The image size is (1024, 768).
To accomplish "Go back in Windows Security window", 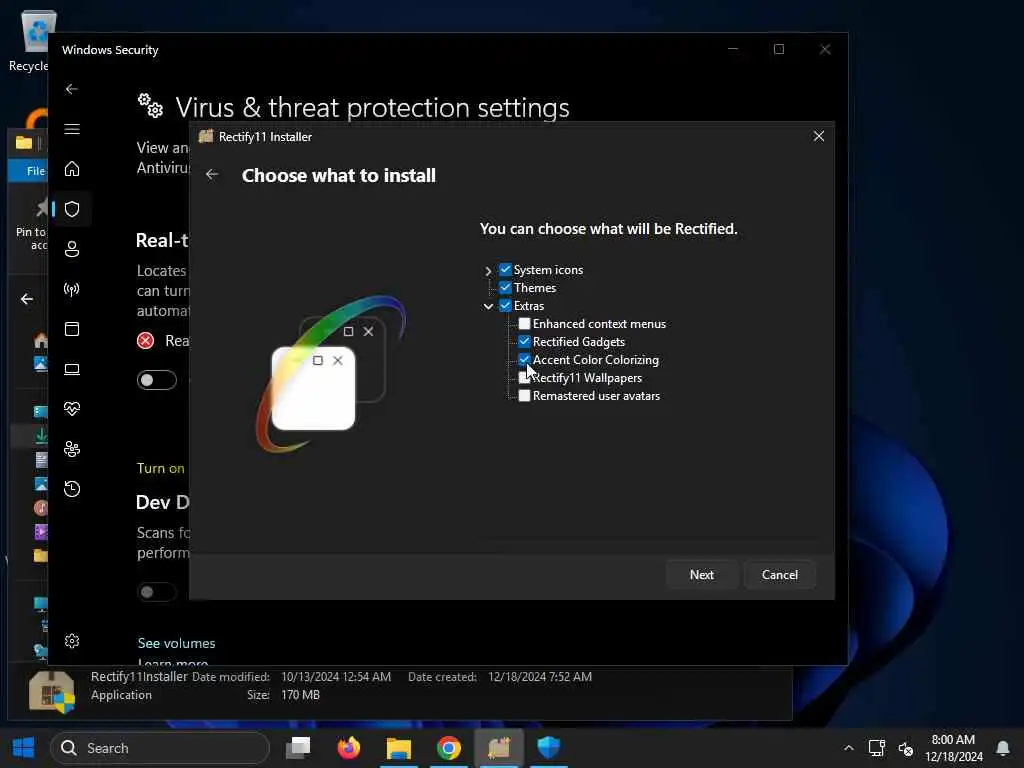I will [72, 89].
